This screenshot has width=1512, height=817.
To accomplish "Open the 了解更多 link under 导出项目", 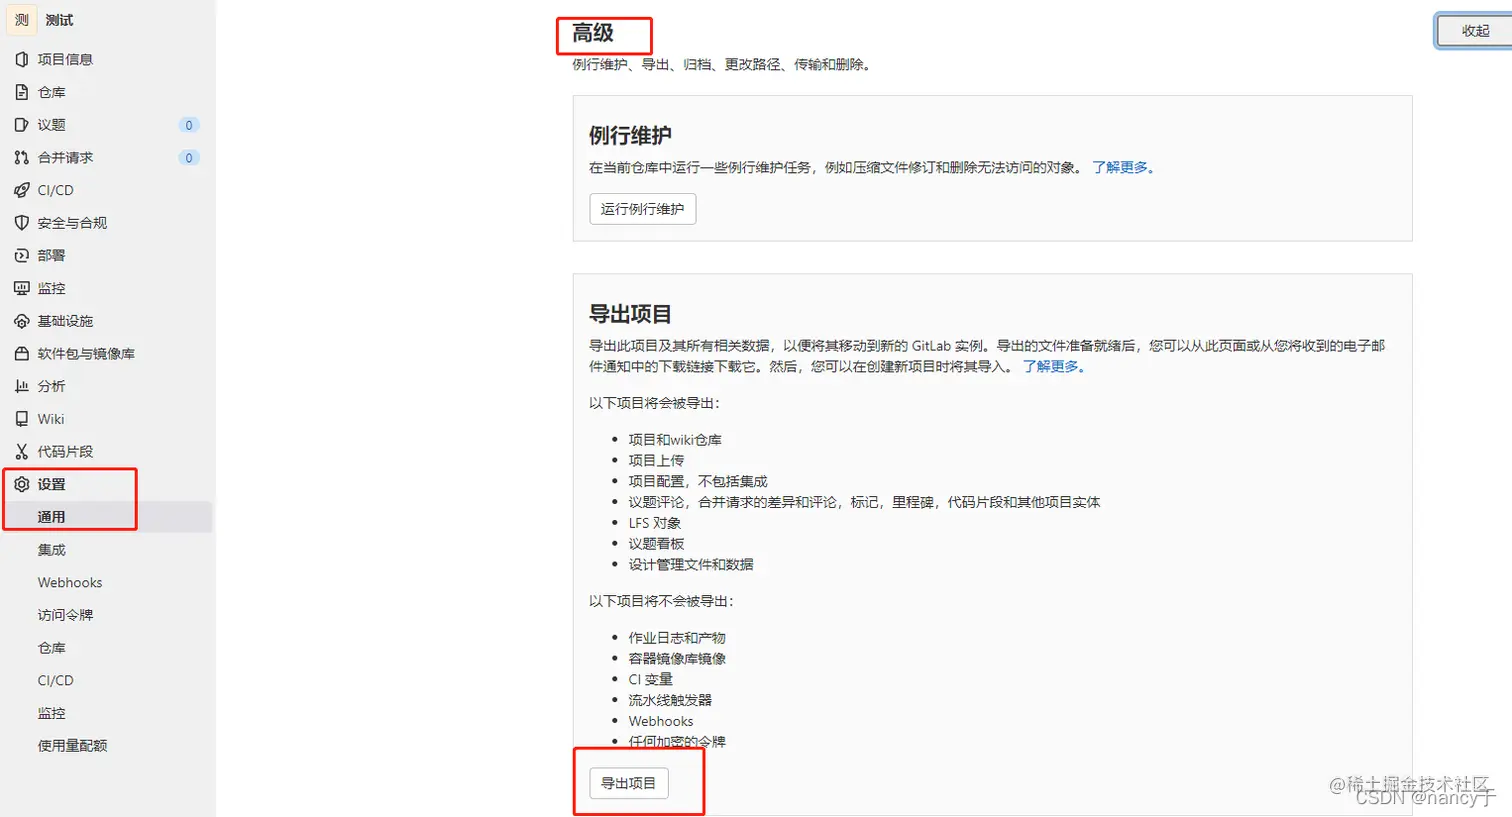I will point(1046,366).
